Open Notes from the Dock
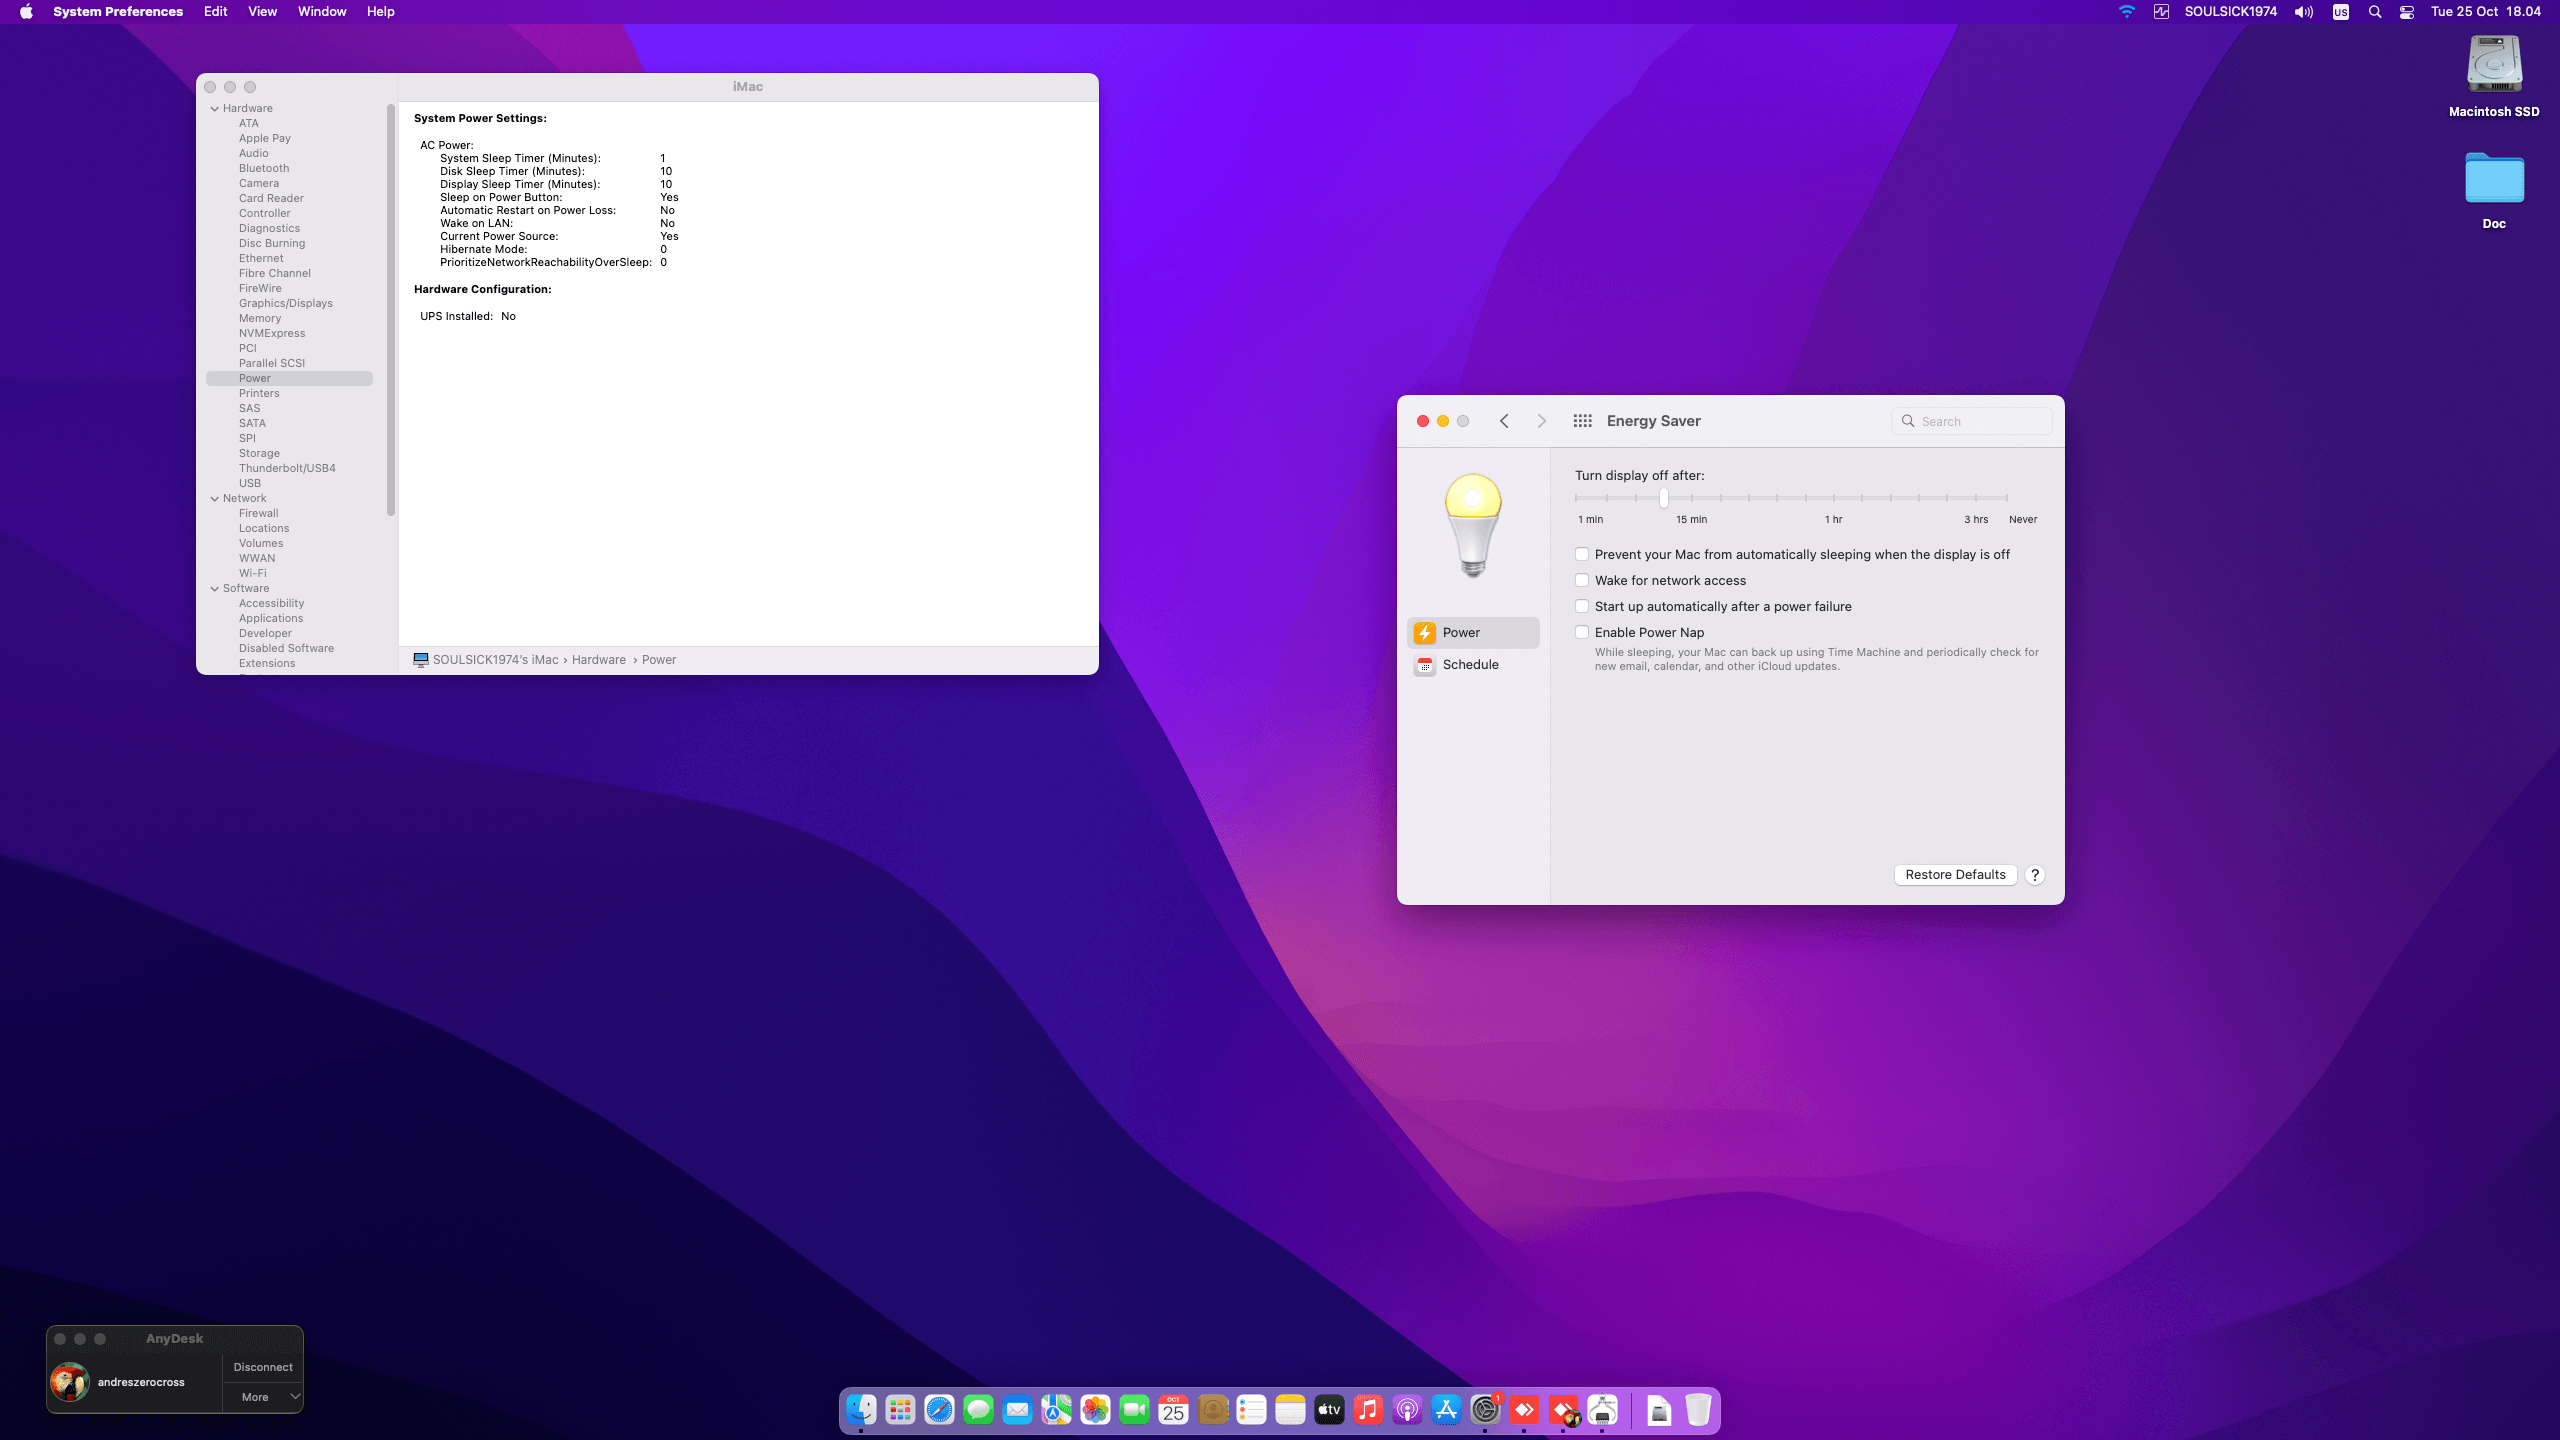Viewport: 2560px width, 1440px height. tap(1290, 1410)
